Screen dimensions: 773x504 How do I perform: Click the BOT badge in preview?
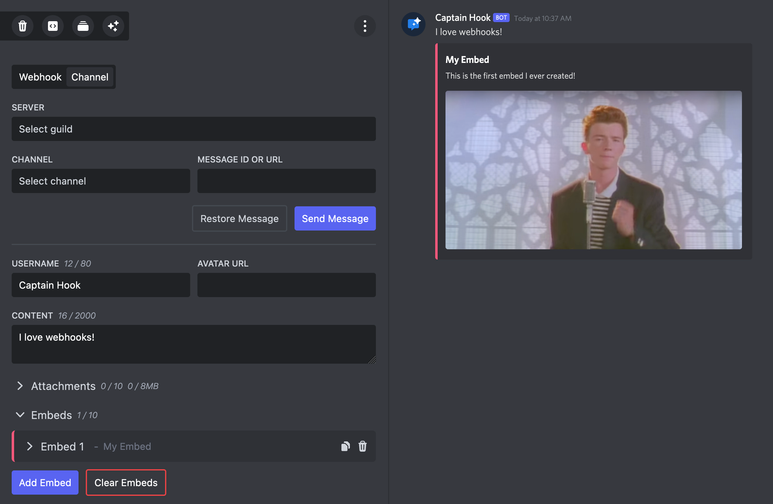[x=501, y=18]
